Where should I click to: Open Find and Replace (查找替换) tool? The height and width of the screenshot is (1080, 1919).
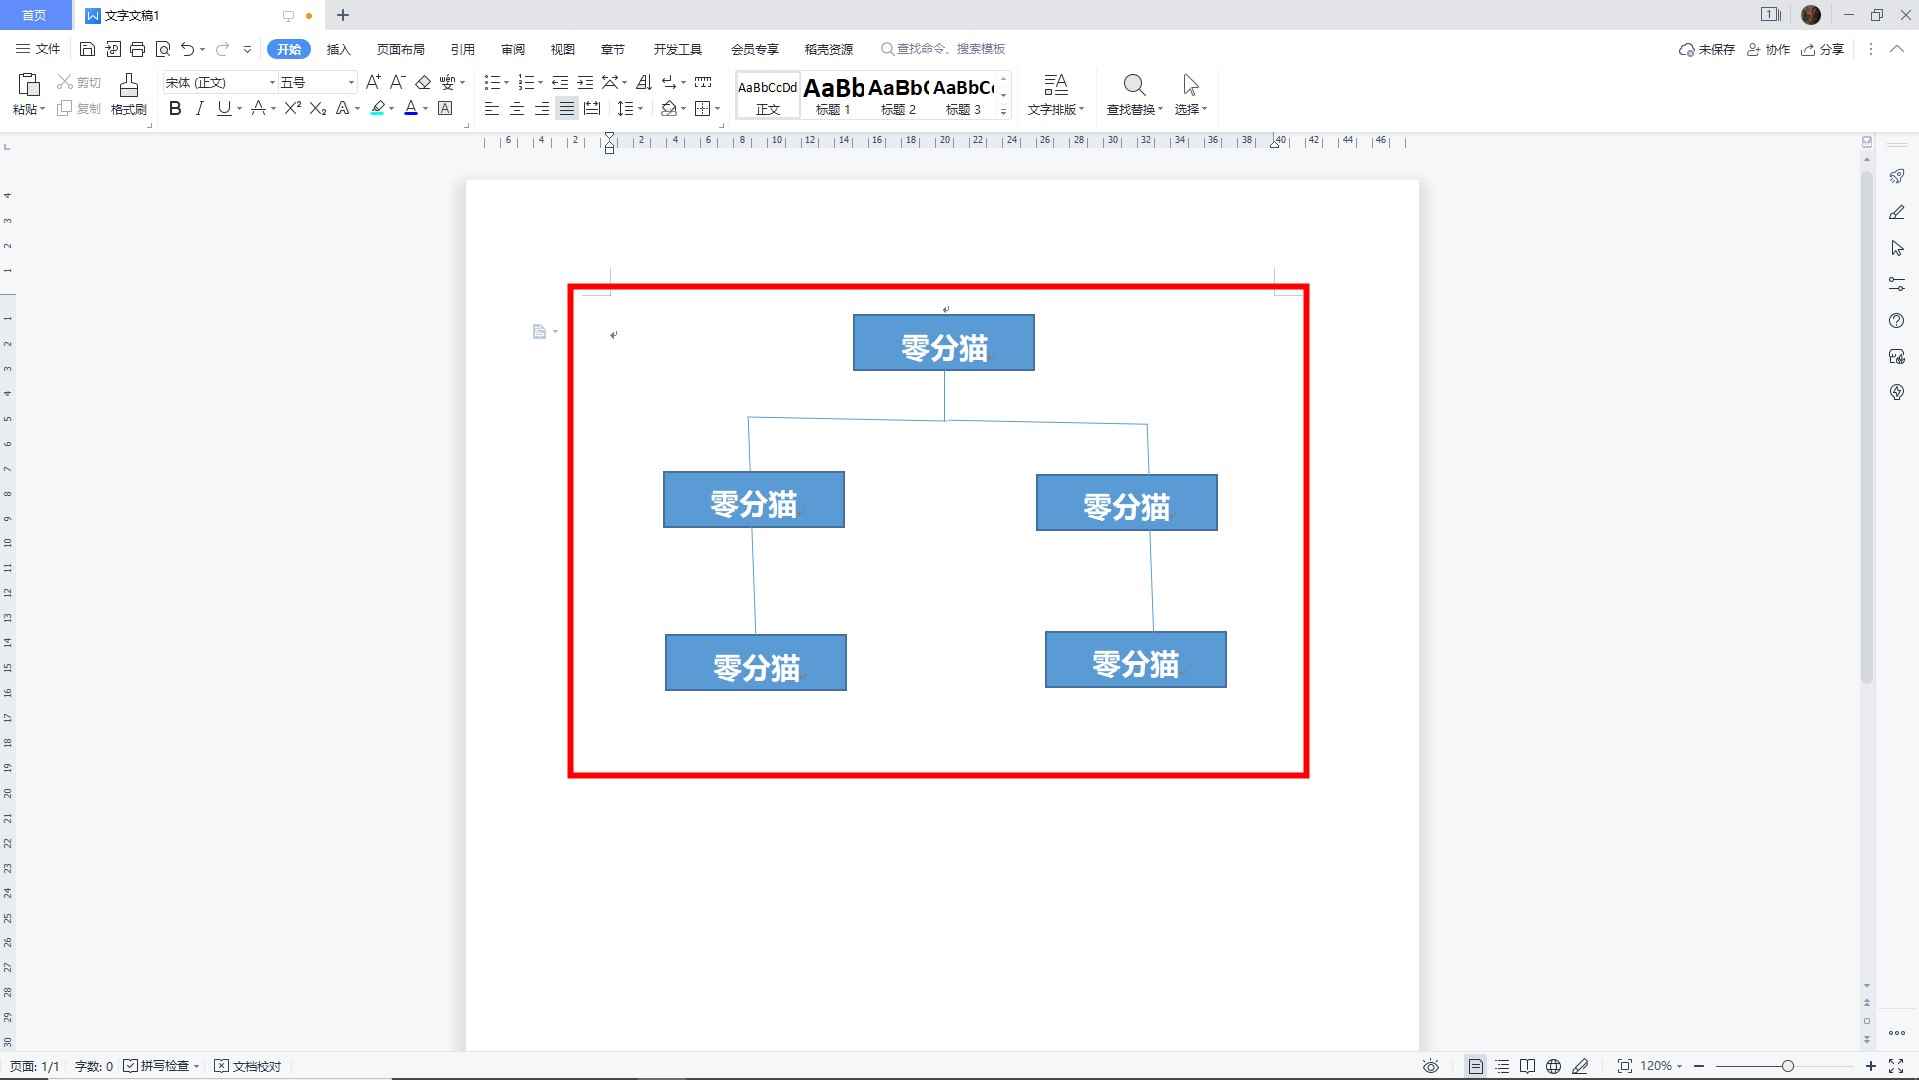click(x=1134, y=95)
